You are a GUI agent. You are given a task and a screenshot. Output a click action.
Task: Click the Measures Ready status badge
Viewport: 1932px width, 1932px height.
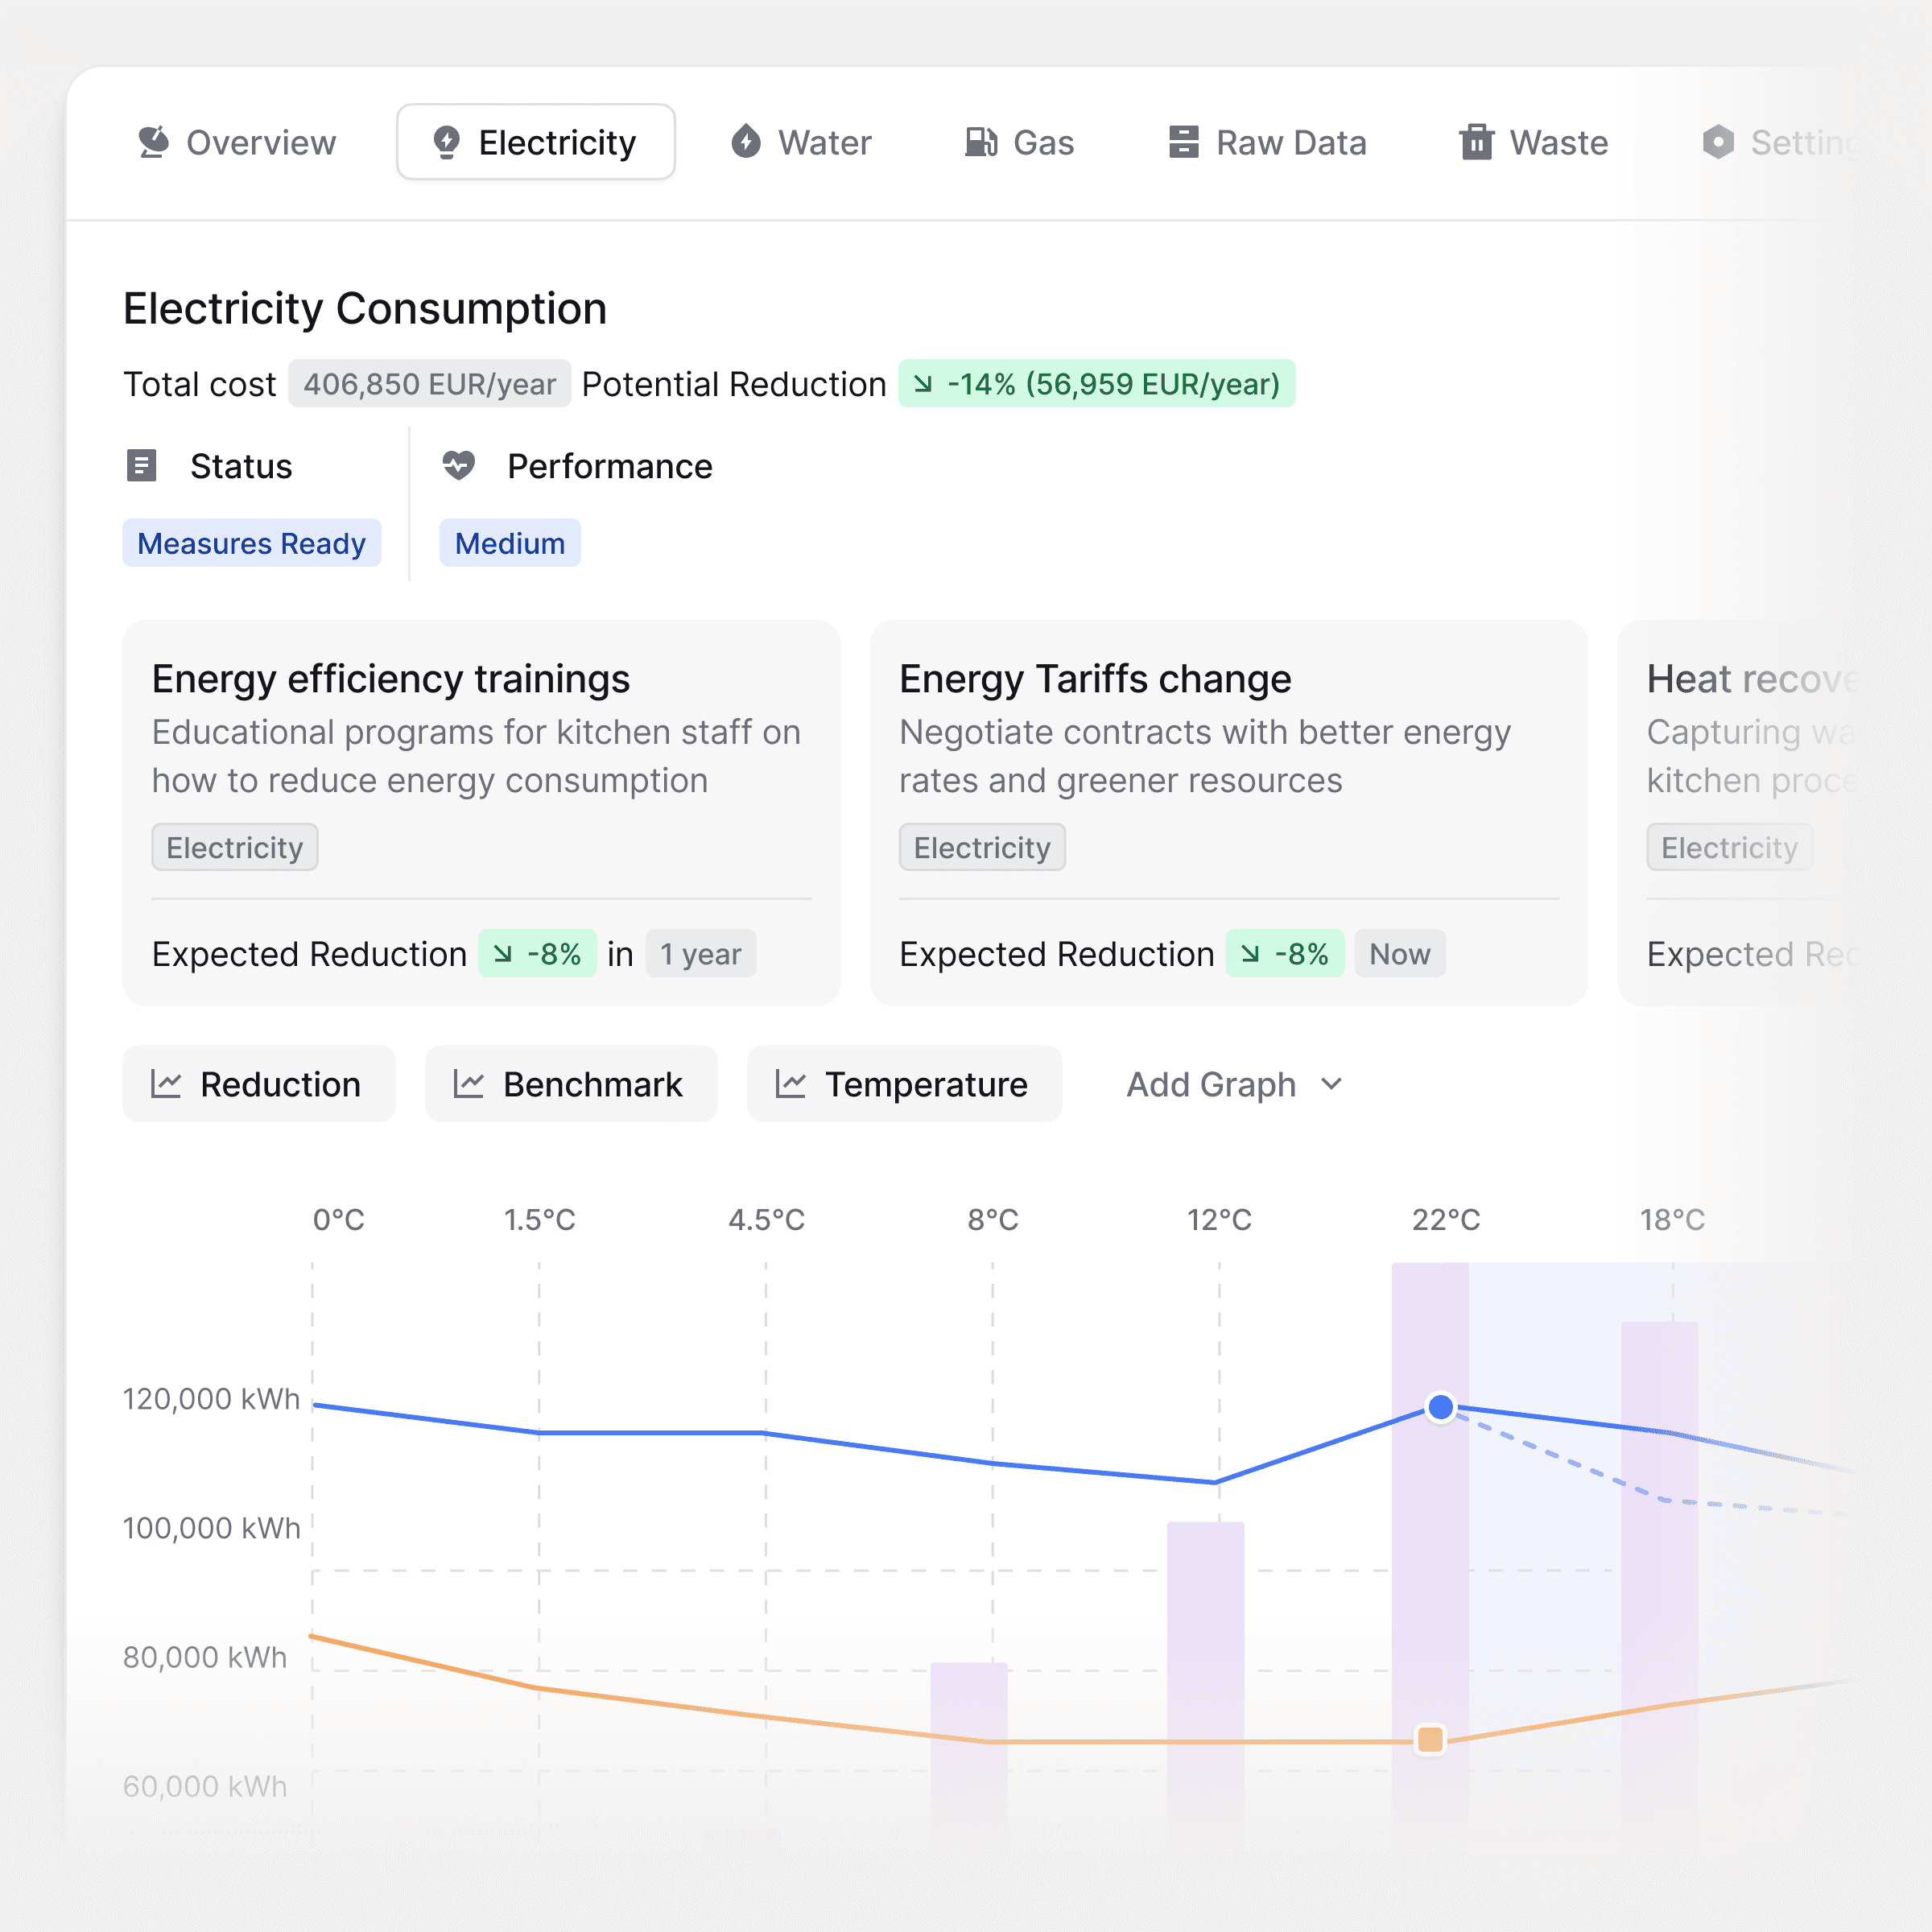point(252,543)
